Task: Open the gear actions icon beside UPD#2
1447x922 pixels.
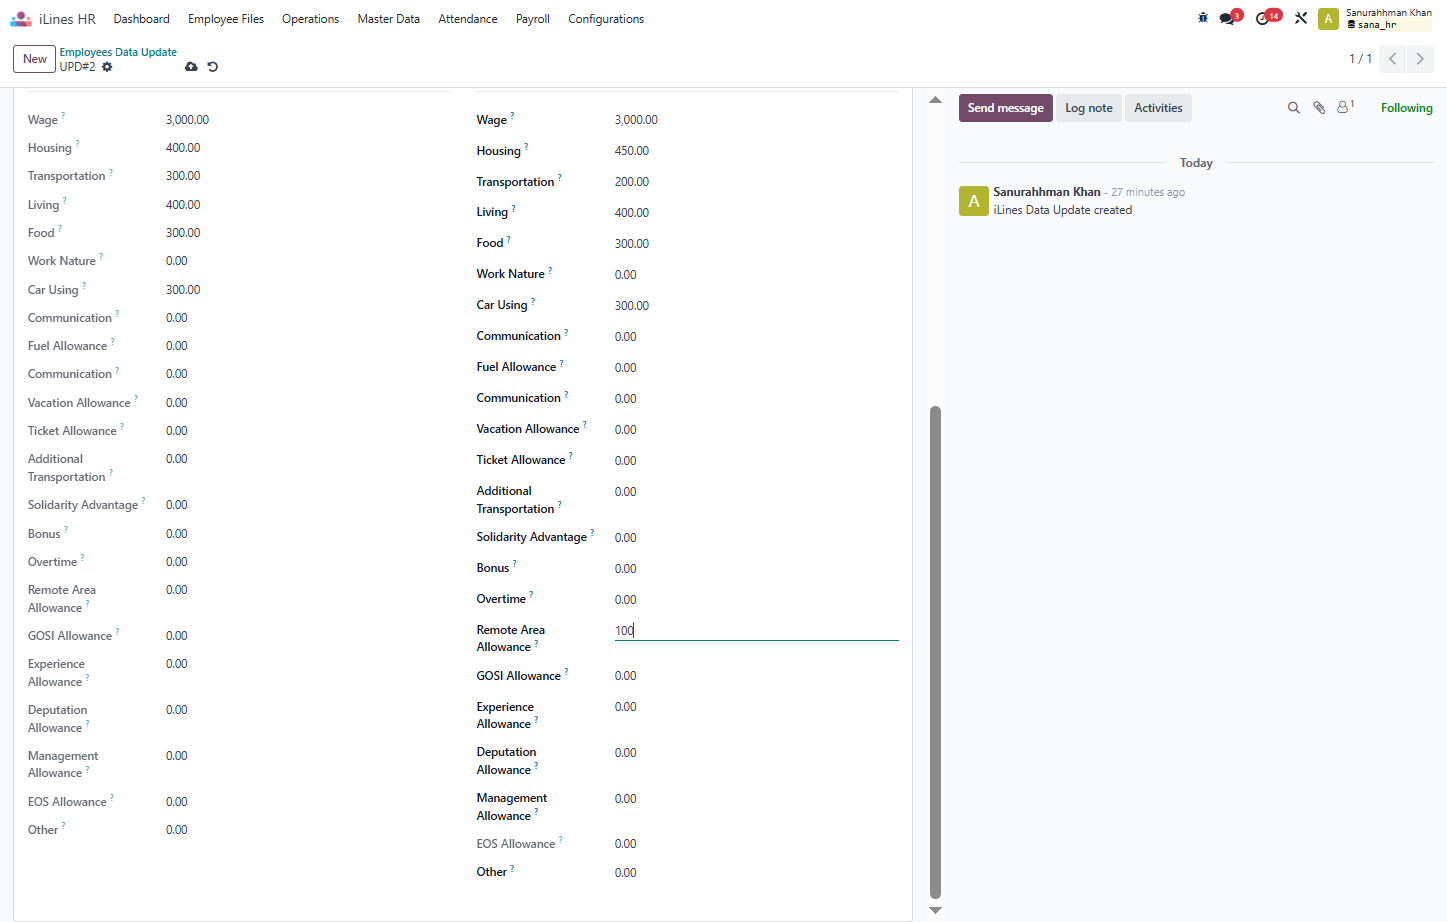Action: tap(107, 67)
